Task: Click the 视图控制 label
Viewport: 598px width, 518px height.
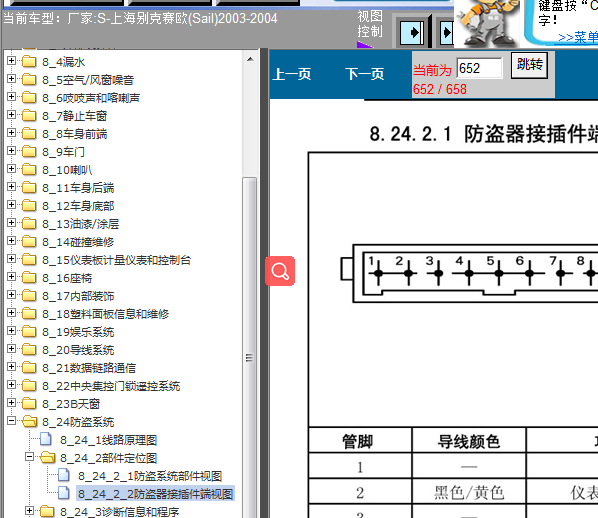Action: (x=370, y=24)
